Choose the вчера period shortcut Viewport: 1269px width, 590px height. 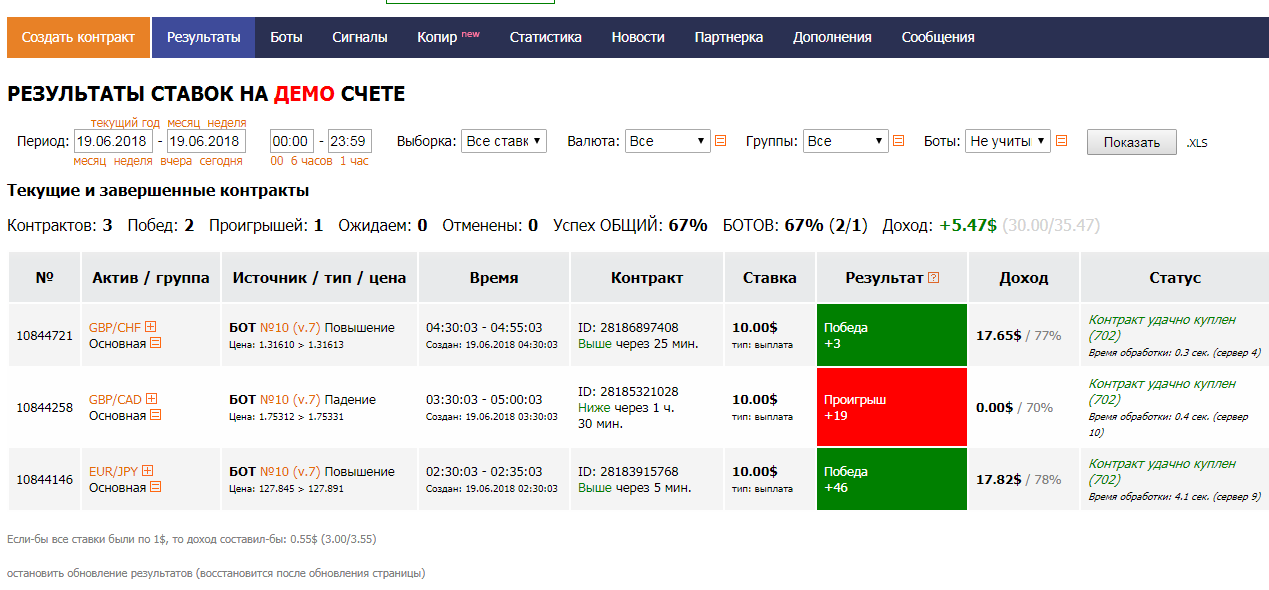click(x=176, y=161)
